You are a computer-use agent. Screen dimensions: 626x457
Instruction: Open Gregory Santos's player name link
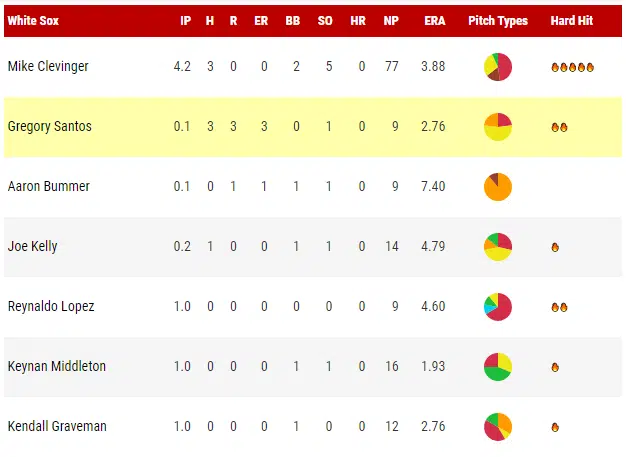coord(50,127)
